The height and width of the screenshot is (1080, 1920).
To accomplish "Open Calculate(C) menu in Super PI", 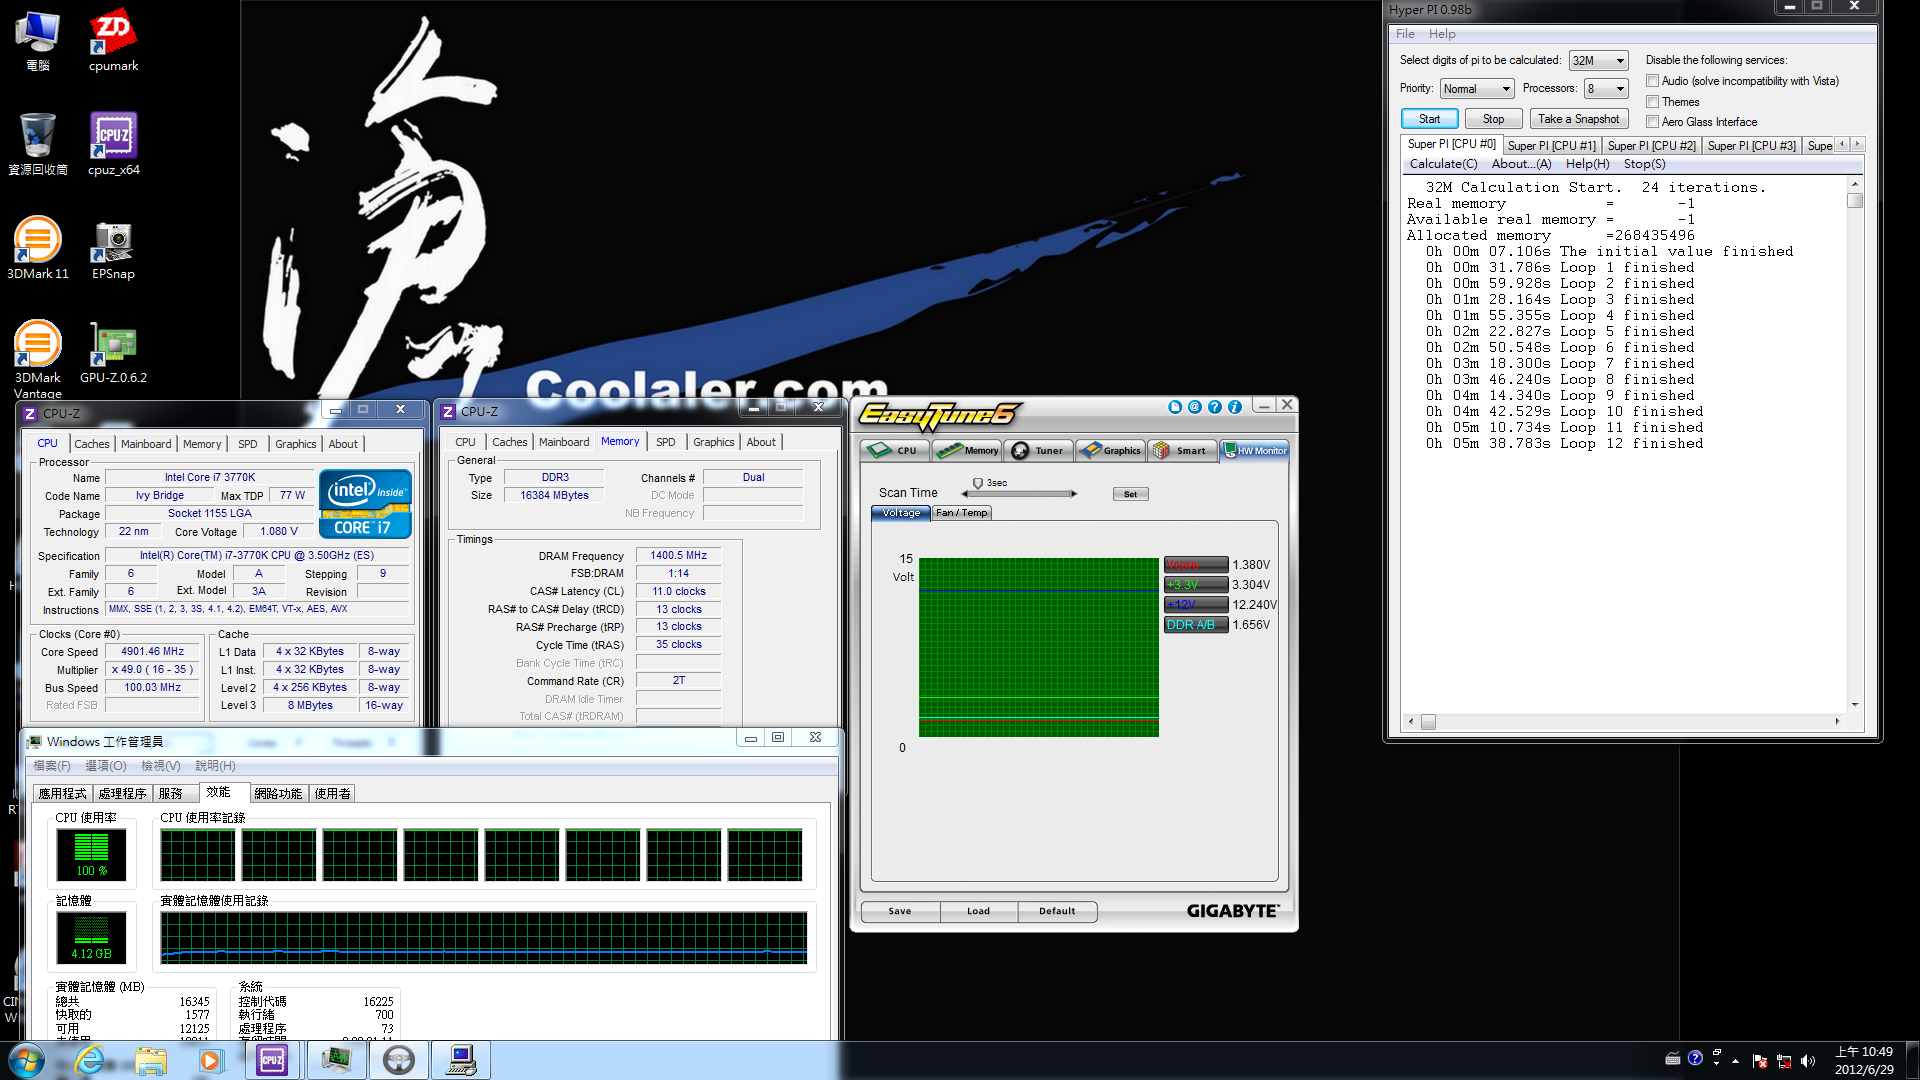I will [x=1443, y=164].
